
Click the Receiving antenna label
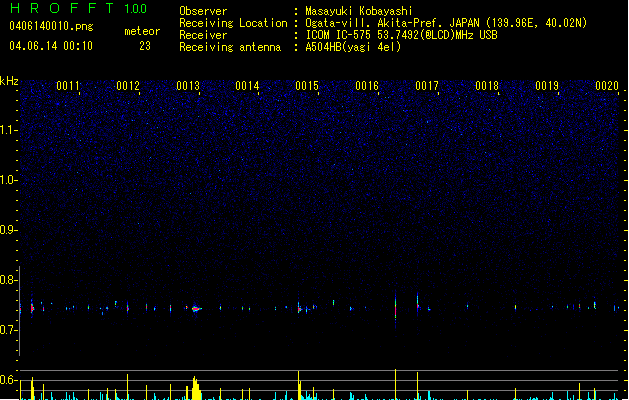[x=230, y=47]
